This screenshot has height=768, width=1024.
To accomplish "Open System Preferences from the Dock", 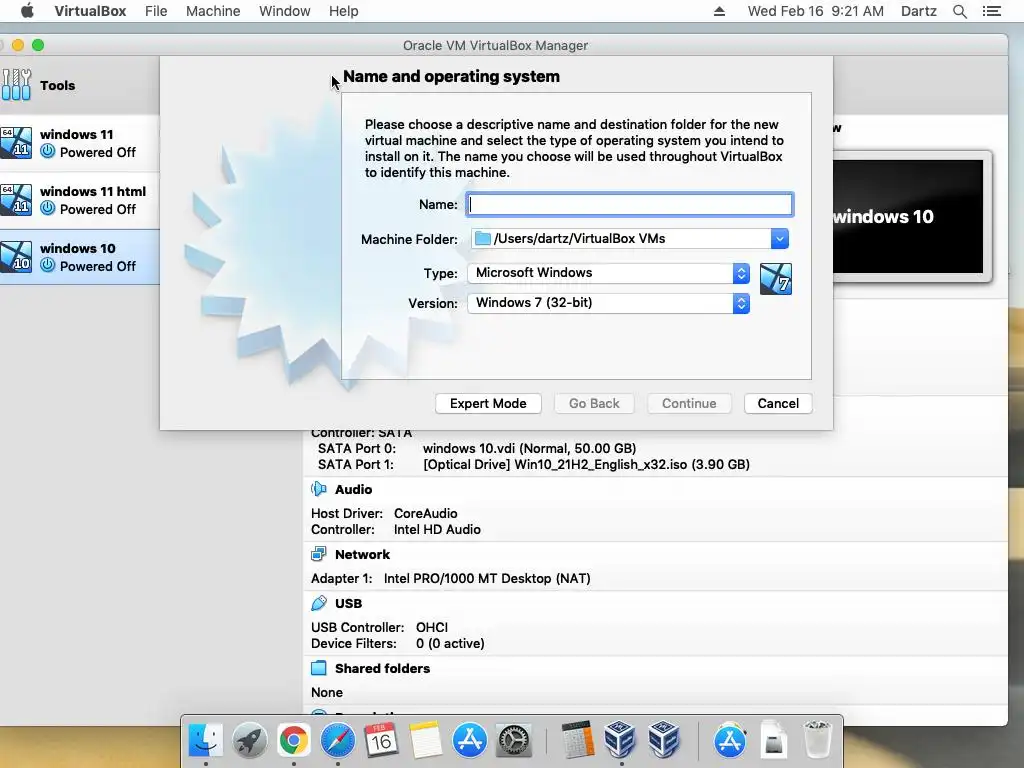I will point(514,741).
